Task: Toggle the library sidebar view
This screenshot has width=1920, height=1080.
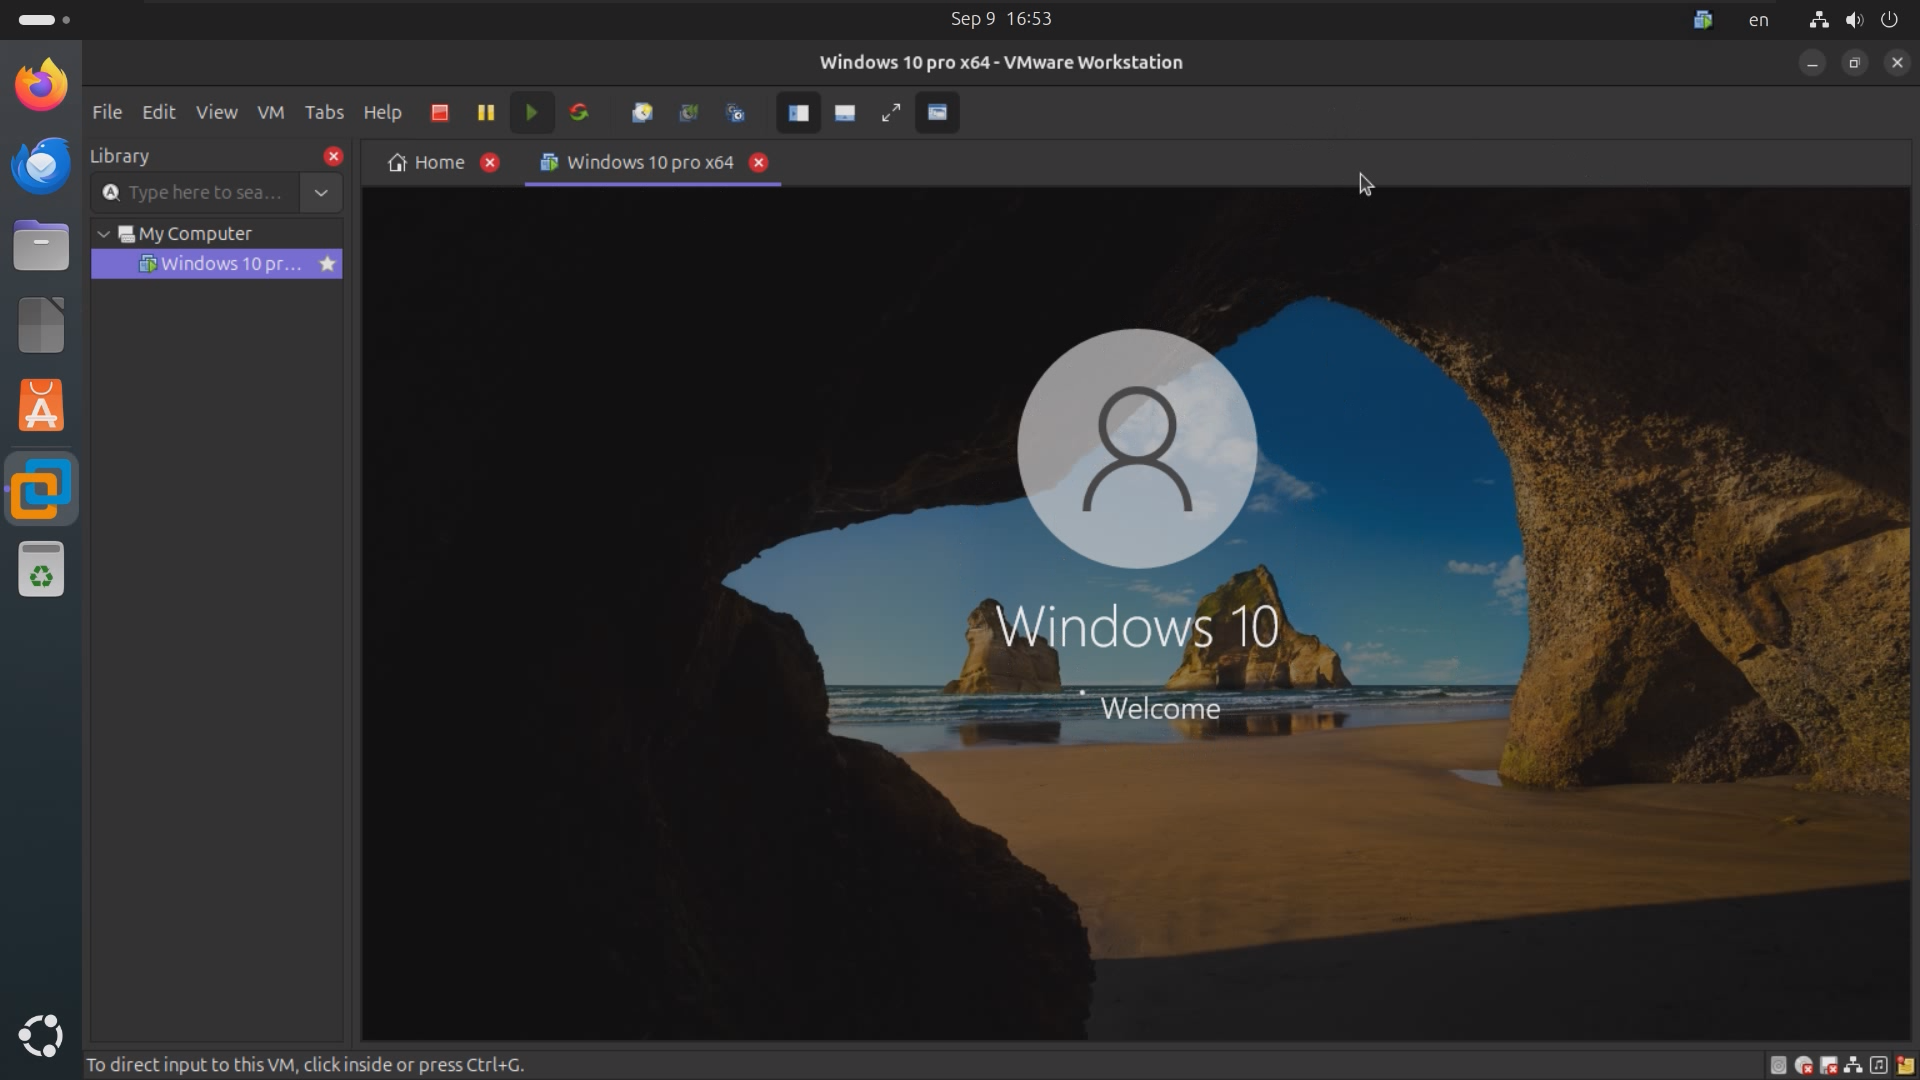Action: coord(798,113)
